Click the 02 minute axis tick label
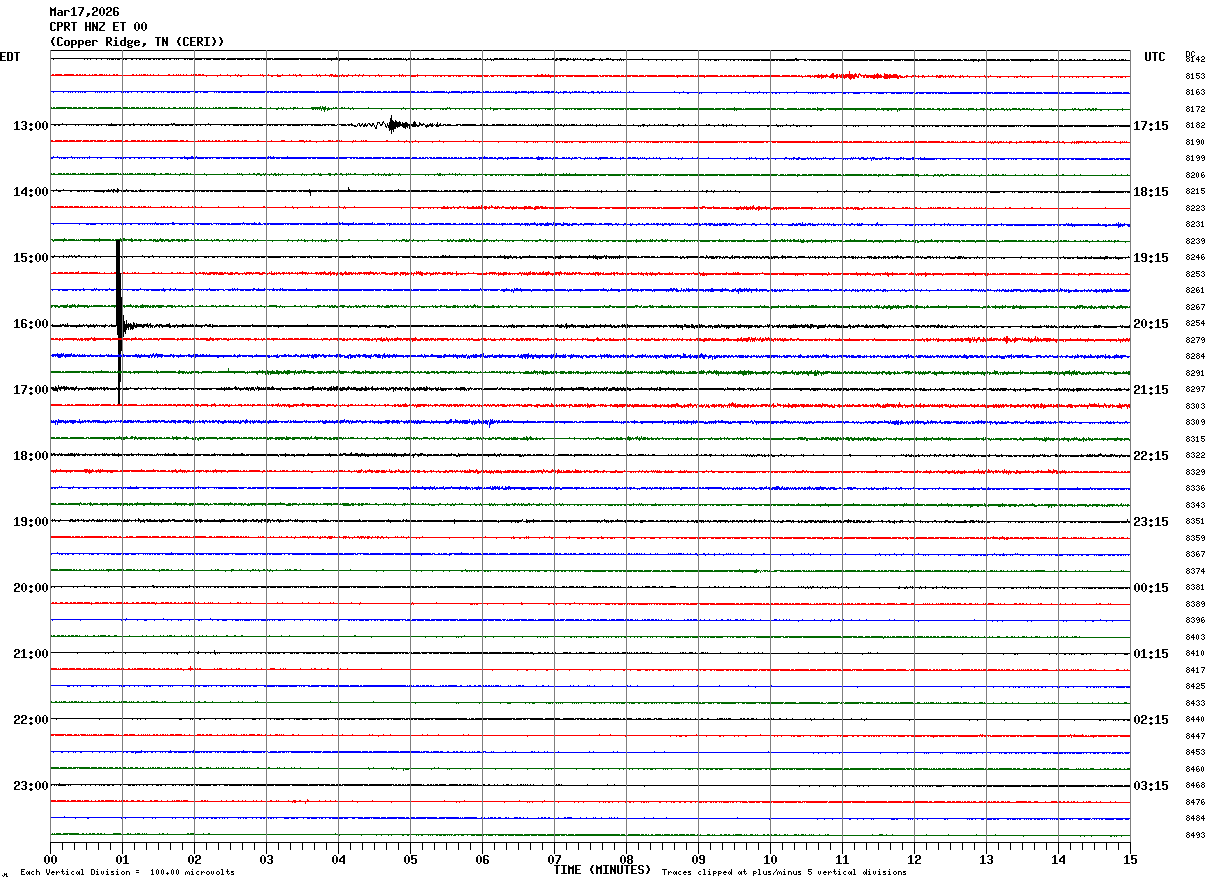 [194, 859]
